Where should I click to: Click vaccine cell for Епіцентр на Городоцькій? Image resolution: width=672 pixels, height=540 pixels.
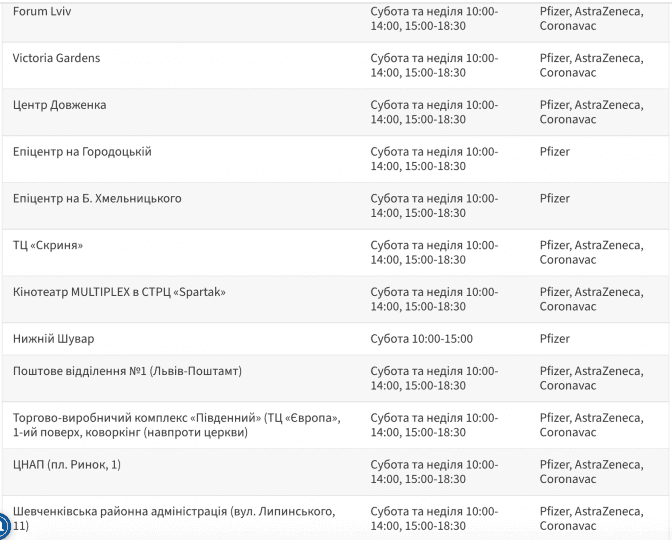pyautogui.click(x=554, y=152)
